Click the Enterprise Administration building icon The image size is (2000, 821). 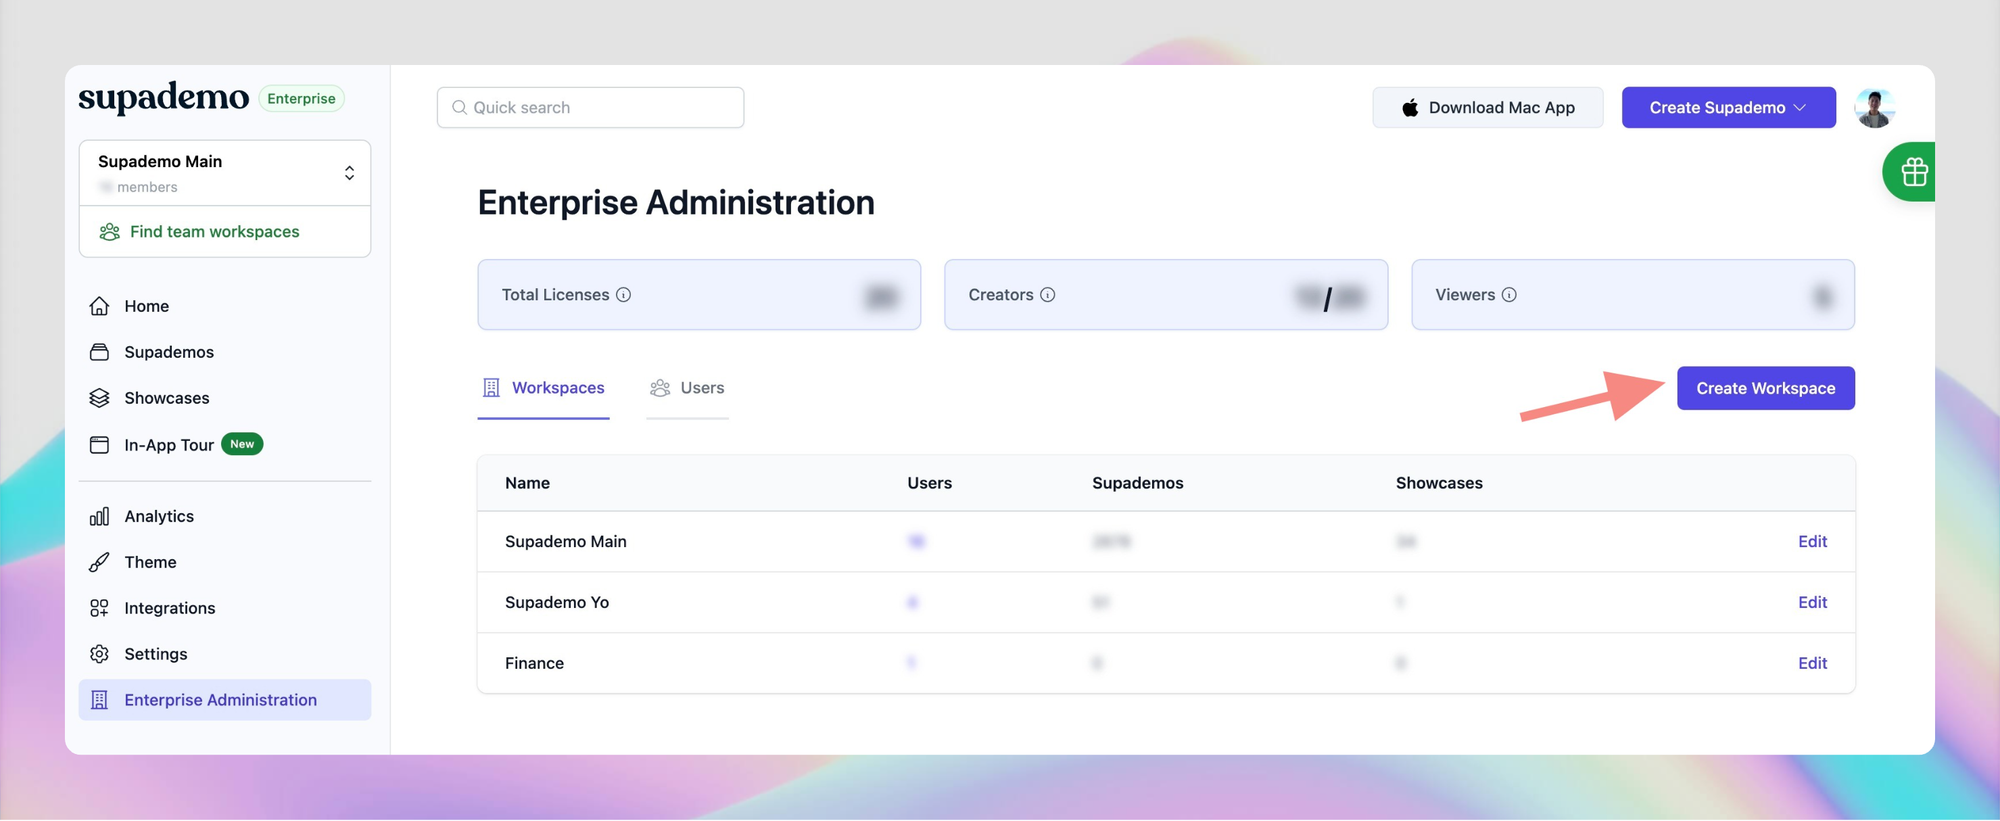click(99, 700)
